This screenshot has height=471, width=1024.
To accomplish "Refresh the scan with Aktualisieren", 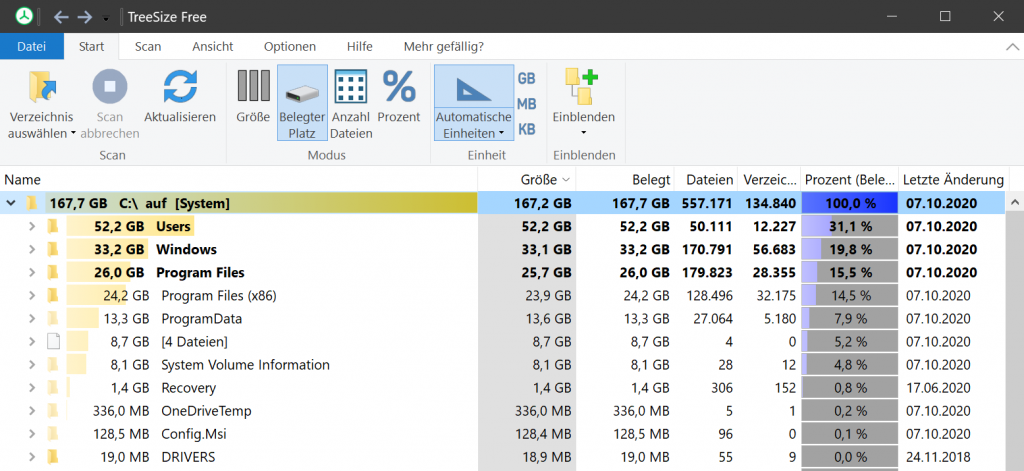I will pos(180,95).
